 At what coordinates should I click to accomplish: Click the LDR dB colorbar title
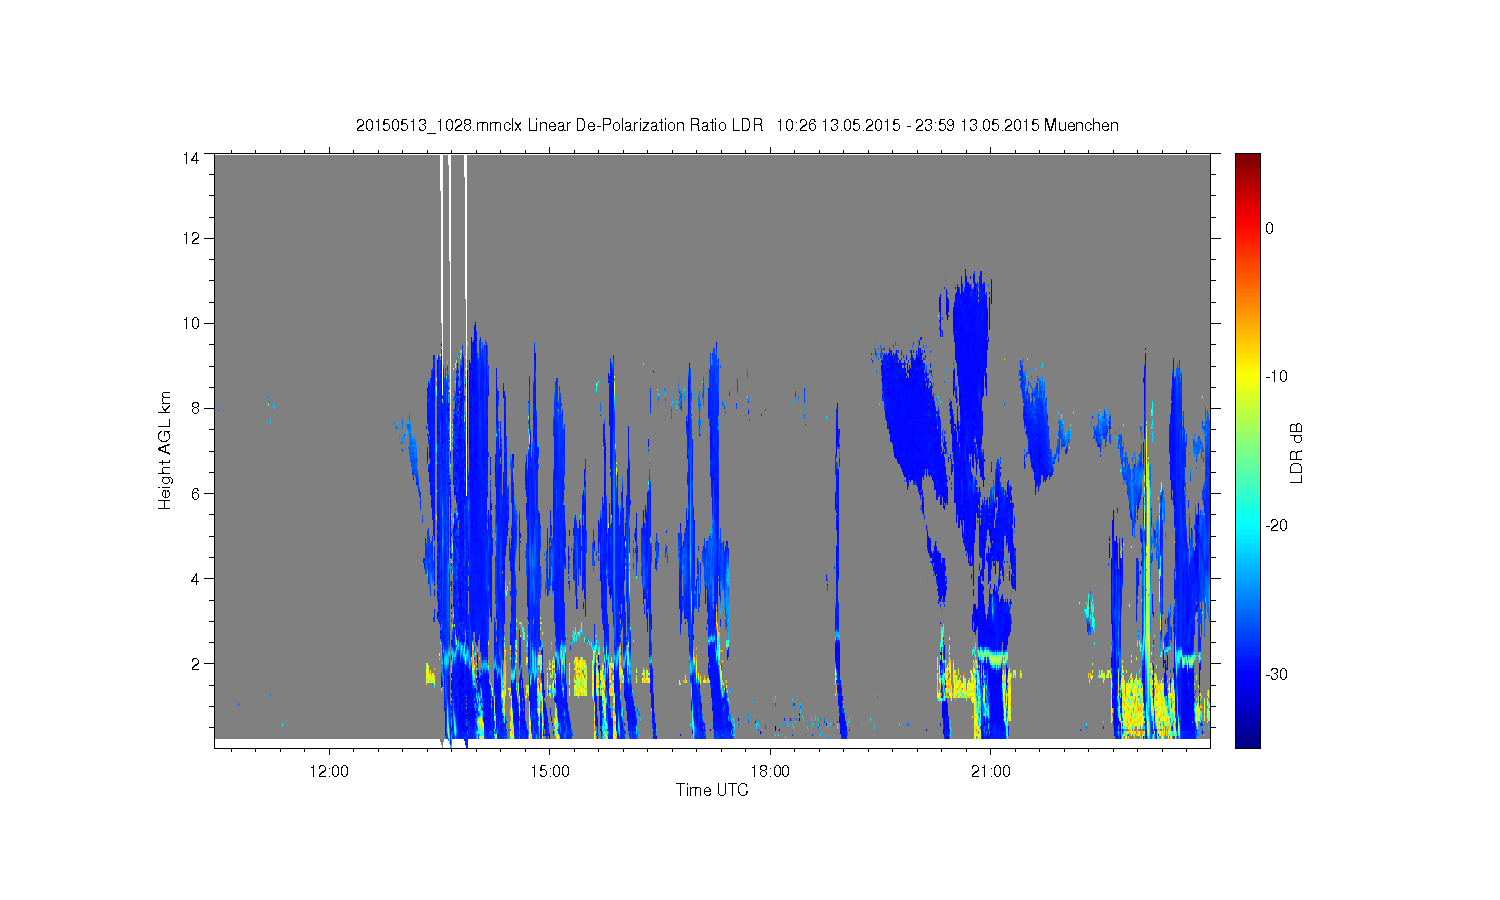[x=1296, y=453]
